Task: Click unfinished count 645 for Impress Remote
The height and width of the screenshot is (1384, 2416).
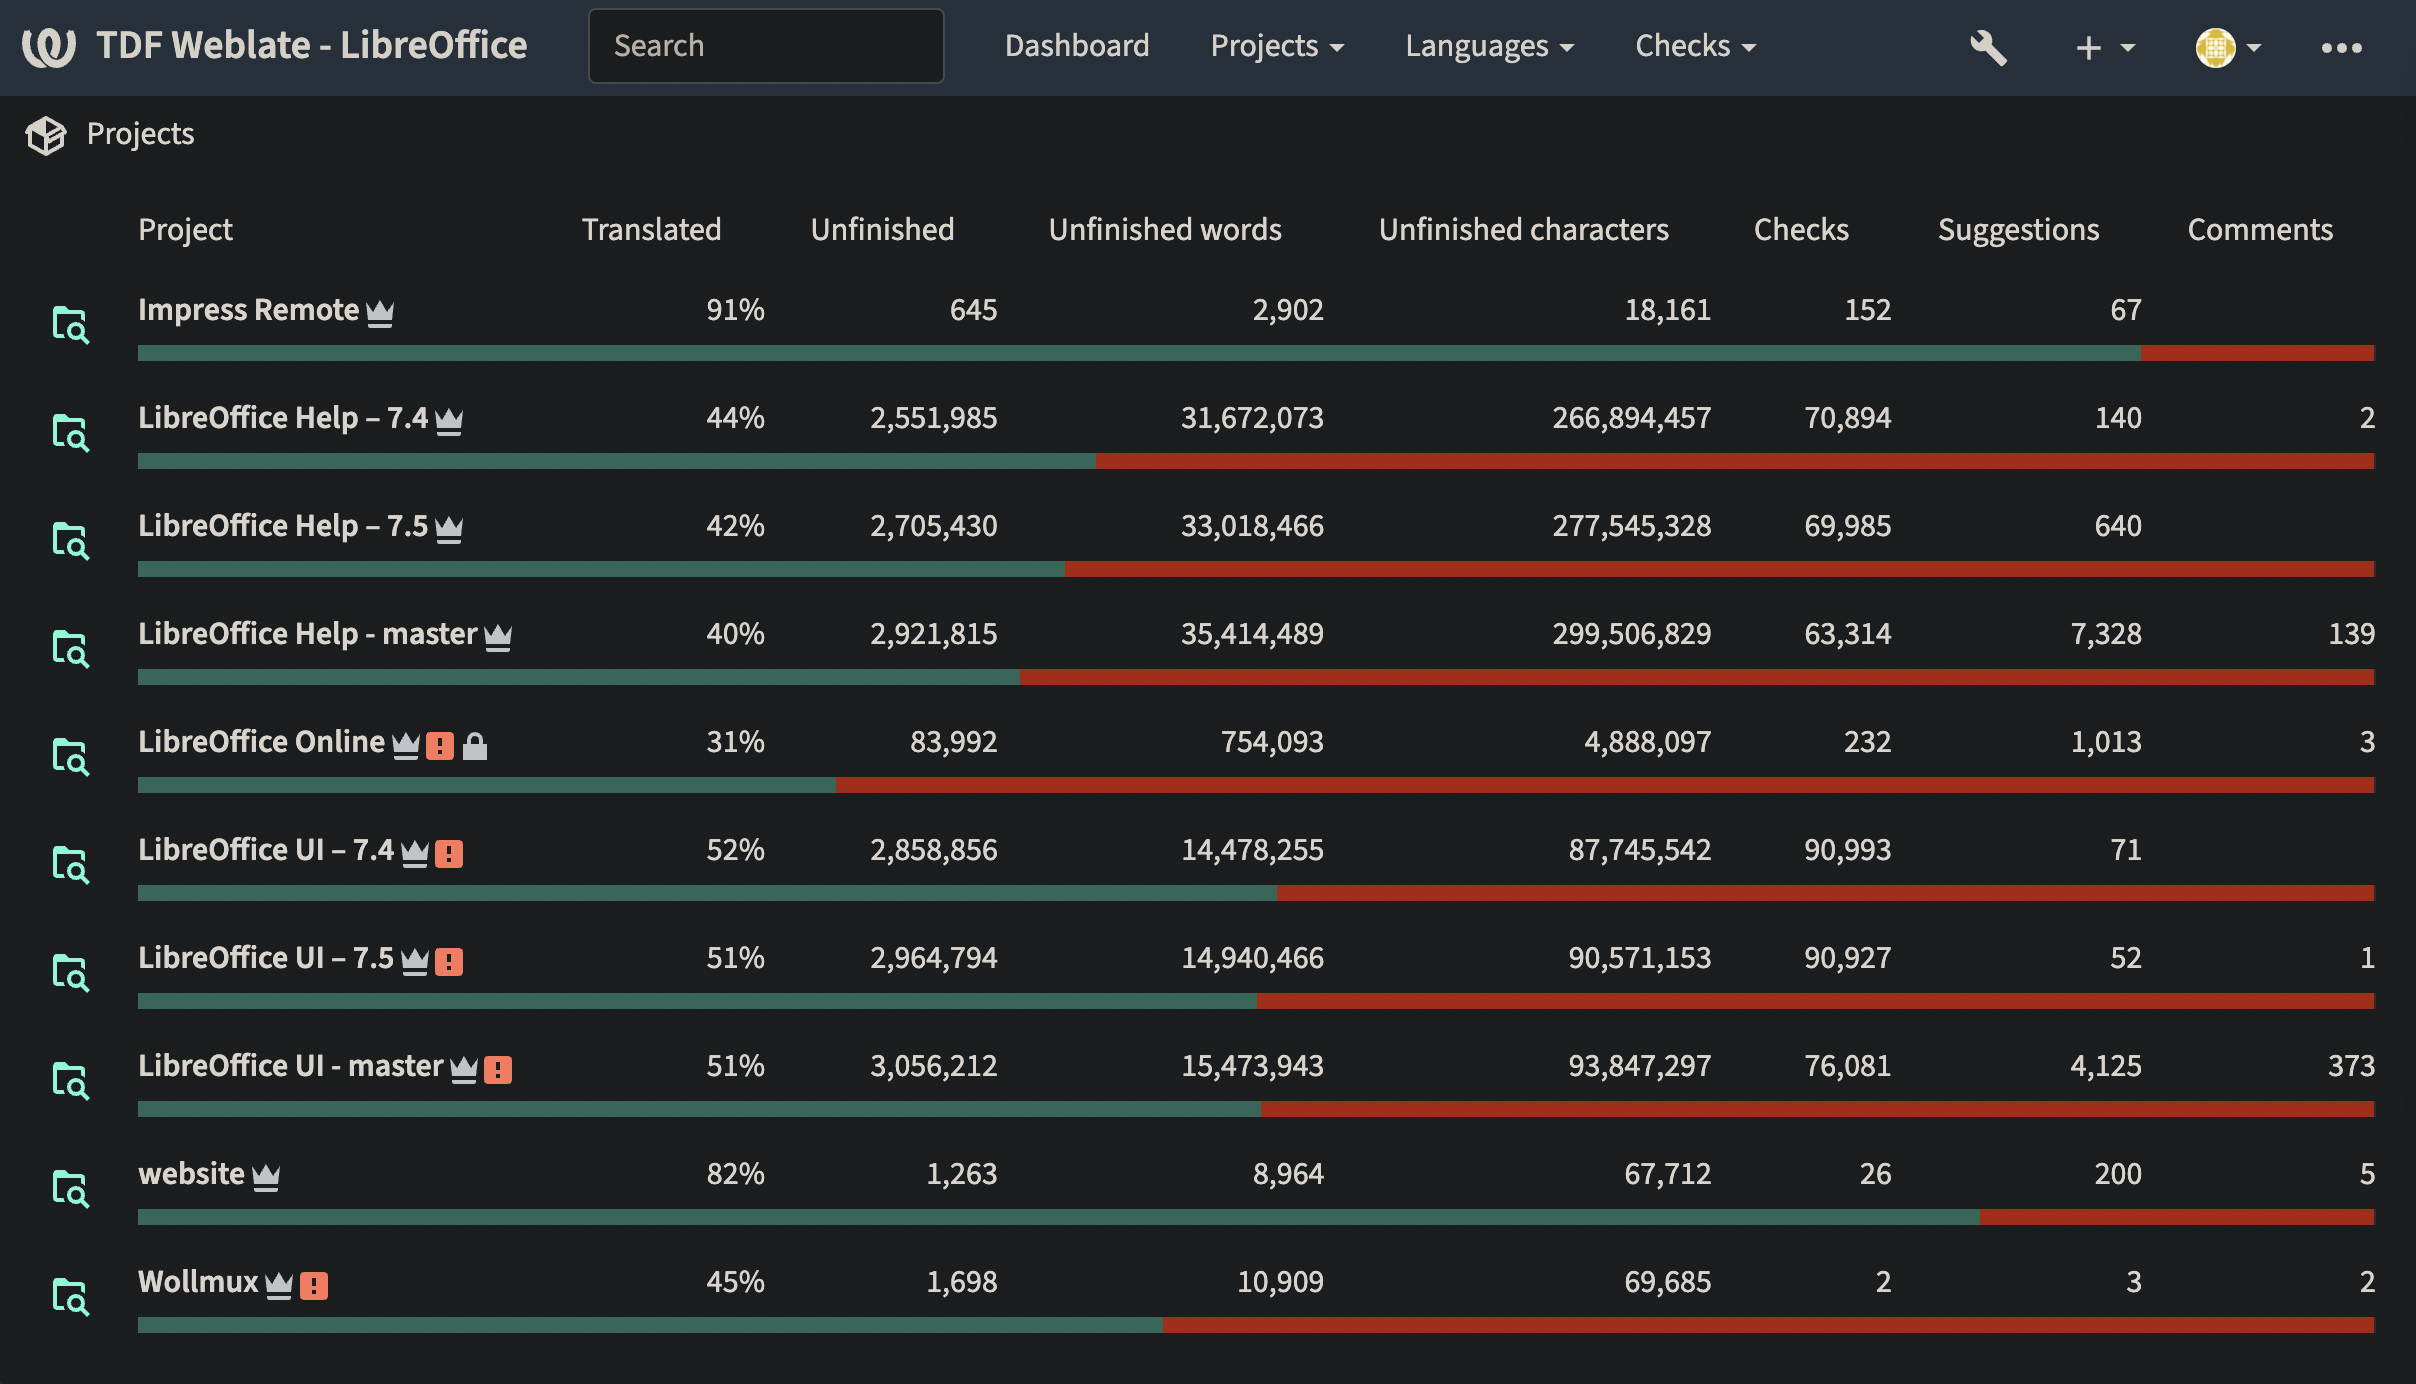Action: (973, 310)
